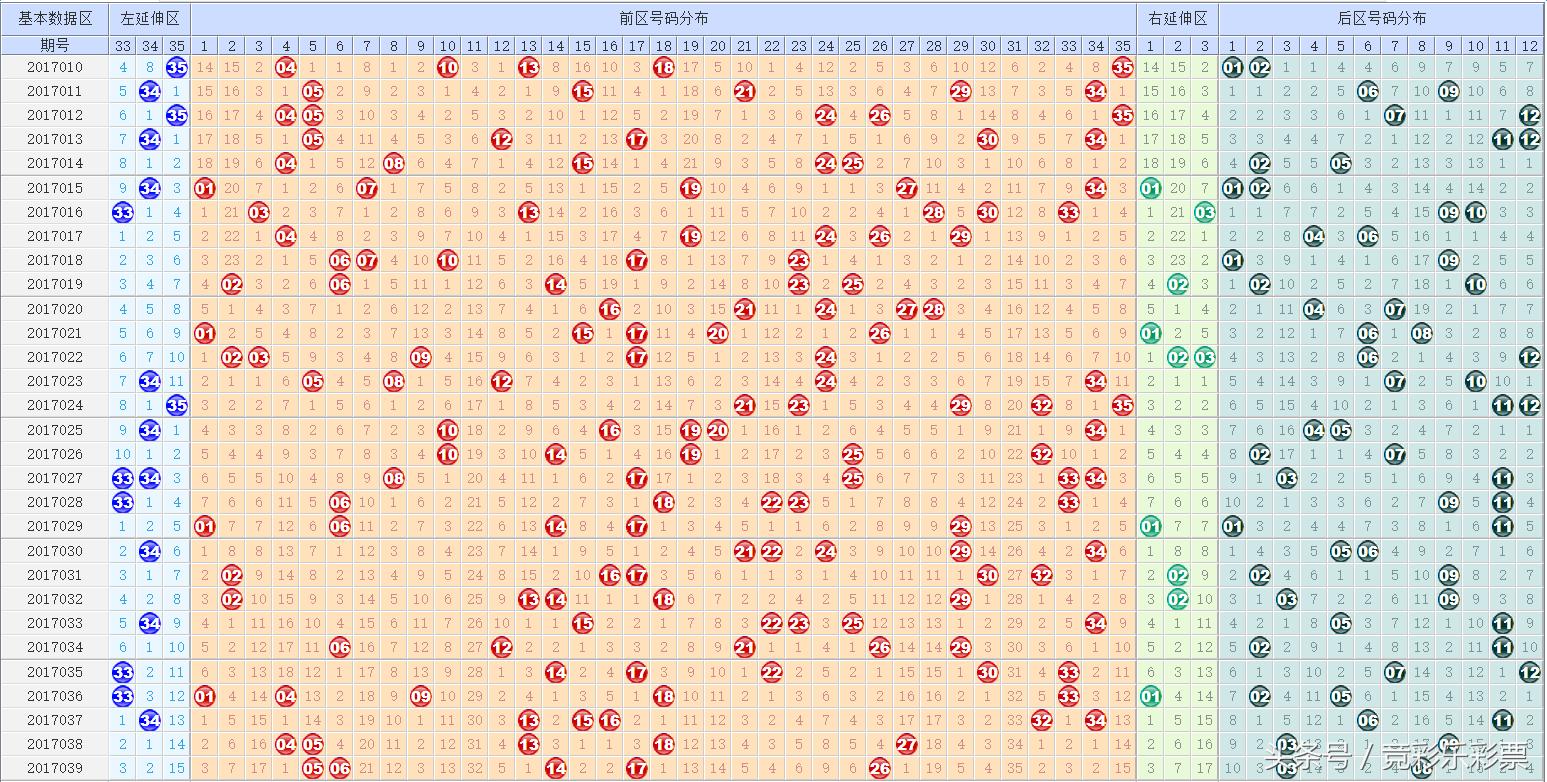Click red ball 27 in row 2017038
Screen dimensions: 1547x782
click(907, 744)
